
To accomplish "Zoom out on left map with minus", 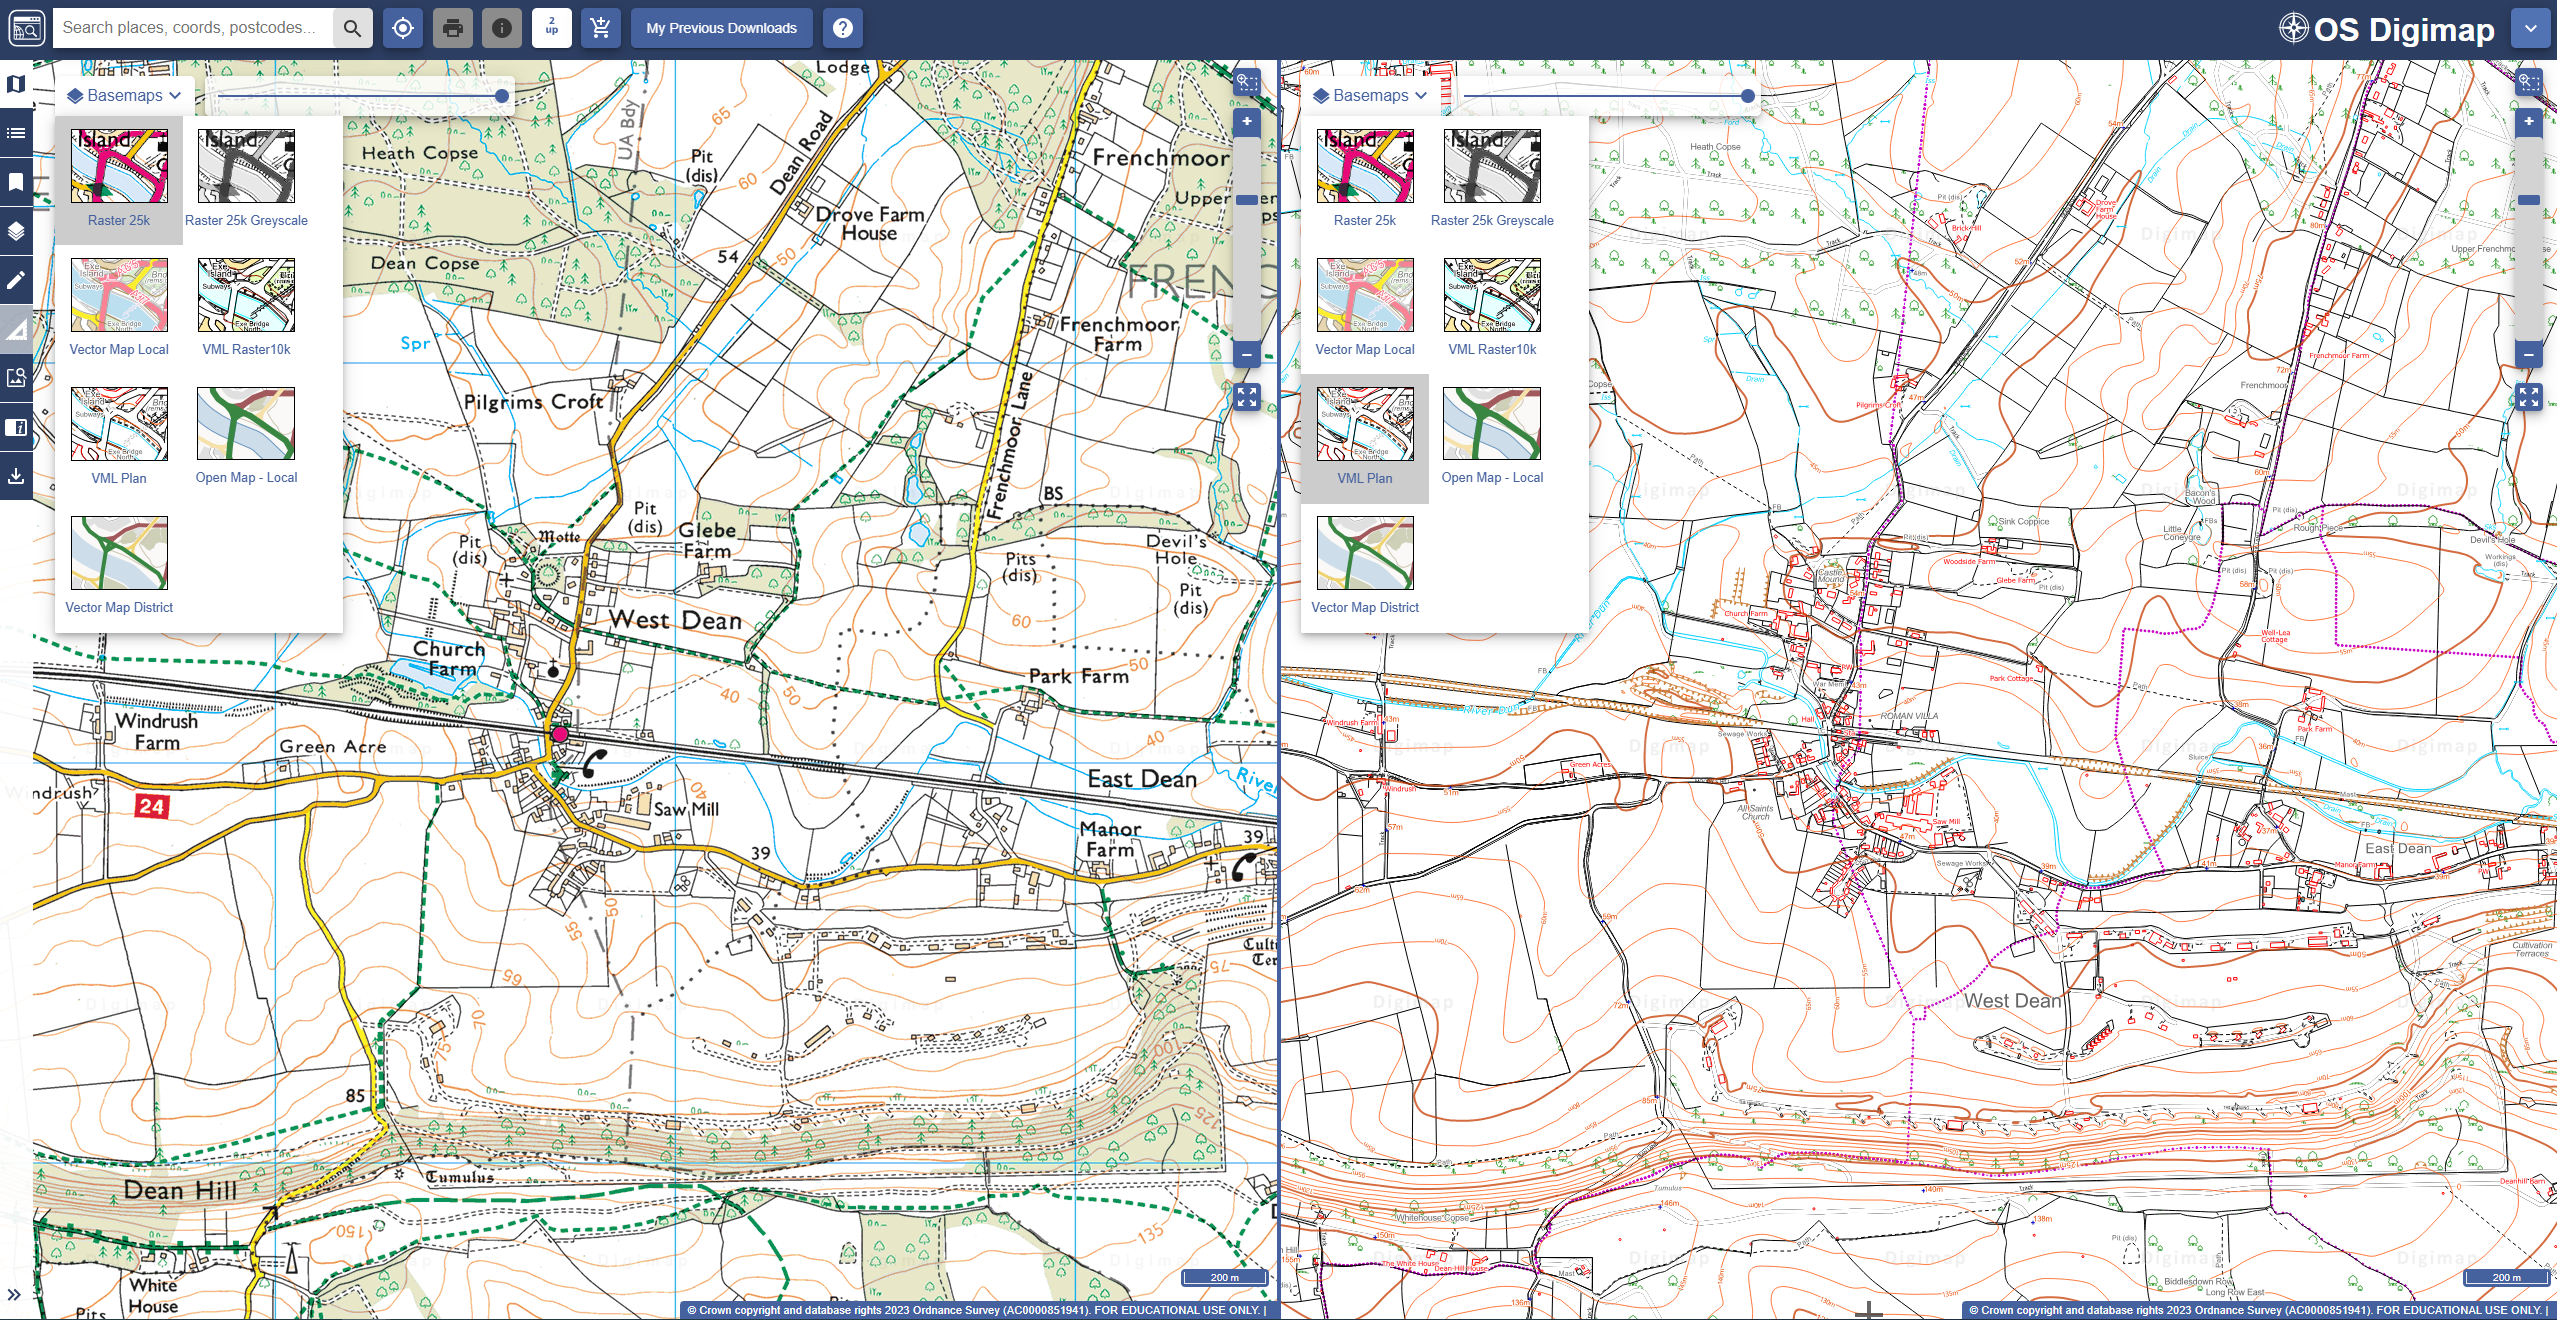I will [x=1247, y=354].
